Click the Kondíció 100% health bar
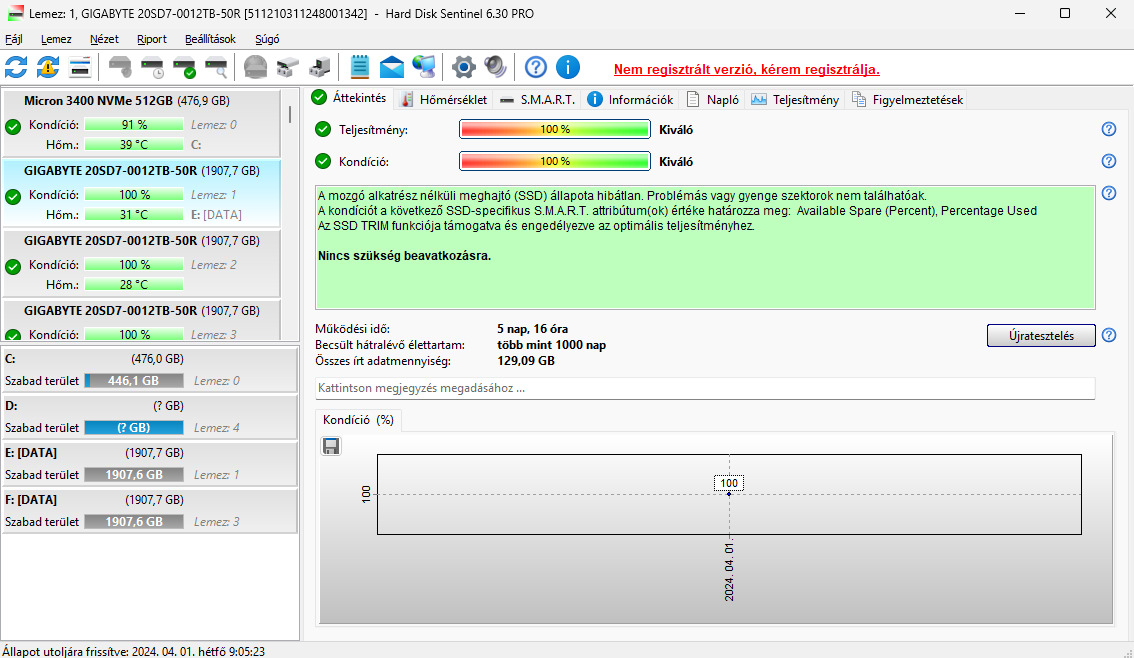Screen dimensions: 1134x658 [555, 161]
